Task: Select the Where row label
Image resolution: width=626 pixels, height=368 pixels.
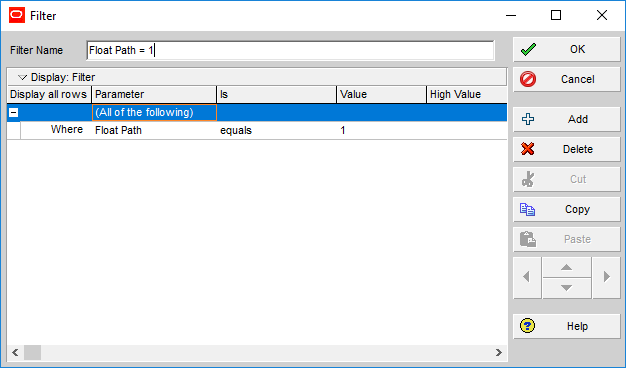Action: point(67,130)
